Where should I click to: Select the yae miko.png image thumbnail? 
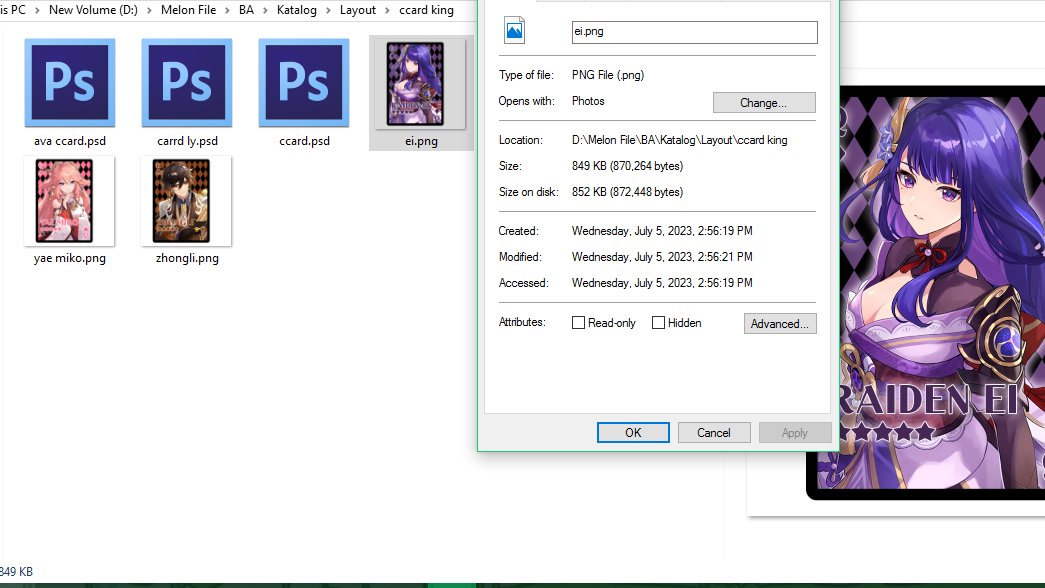[x=65, y=201]
